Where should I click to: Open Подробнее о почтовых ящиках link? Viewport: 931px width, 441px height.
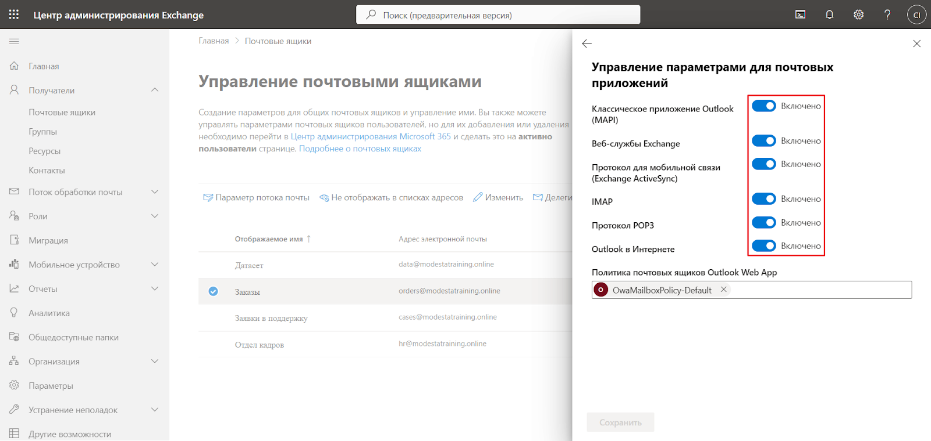(360, 149)
